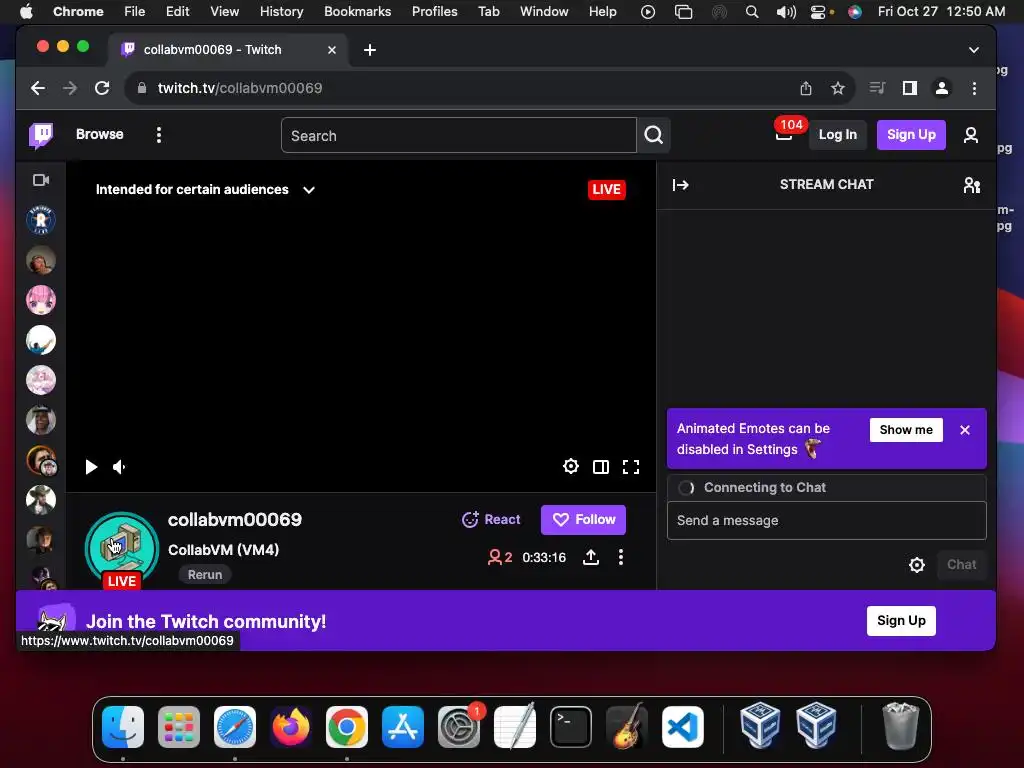Open chat settings gear icon
Screen dimensions: 1024x768
917,565
